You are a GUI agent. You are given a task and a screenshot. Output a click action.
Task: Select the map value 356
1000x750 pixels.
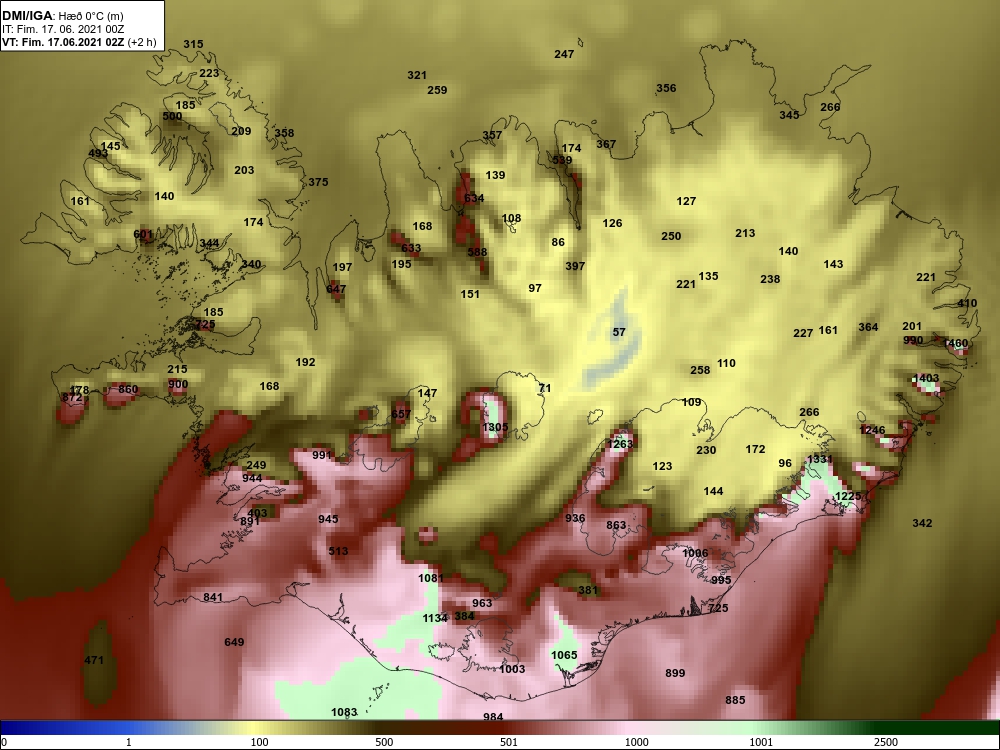click(666, 89)
